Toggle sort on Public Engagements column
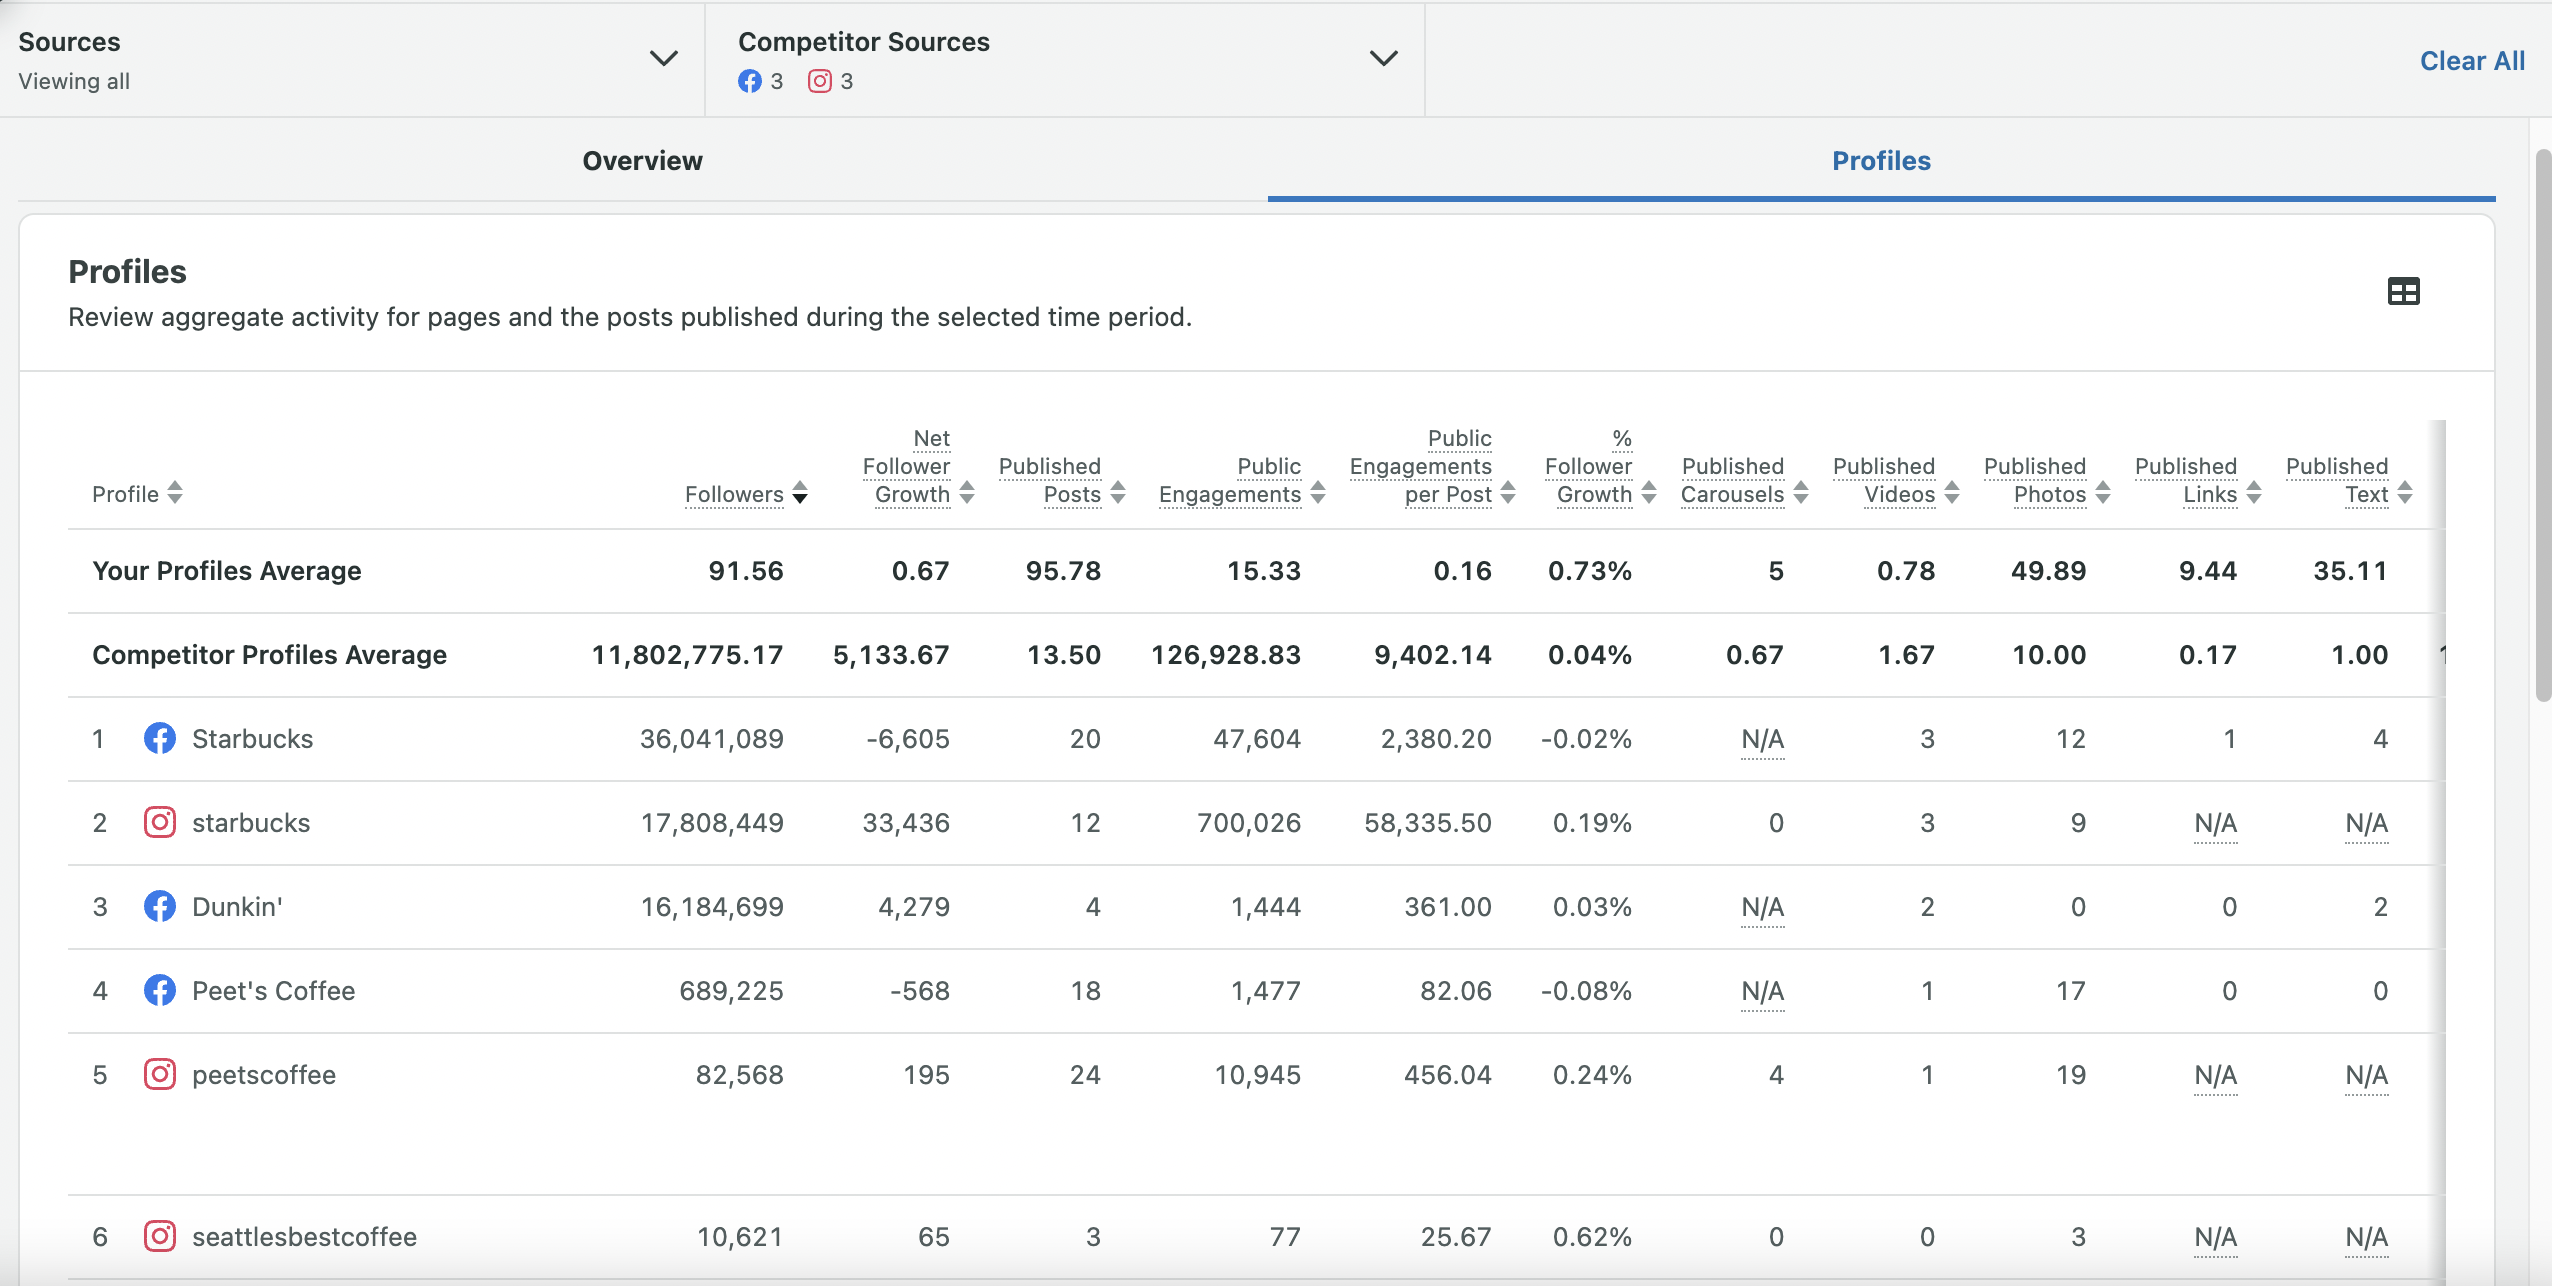Image resolution: width=2552 pixels, height=1286 pixels. (1318, 493)
